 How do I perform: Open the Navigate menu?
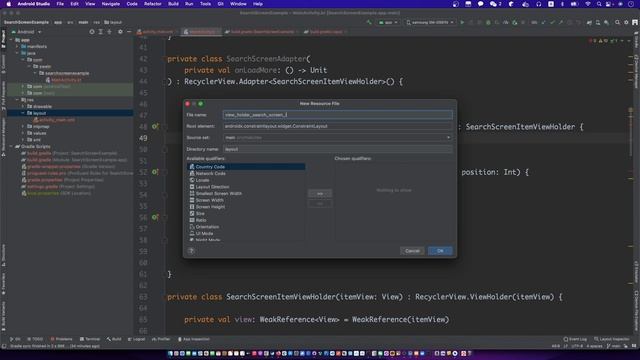click(x=111, y=4)
